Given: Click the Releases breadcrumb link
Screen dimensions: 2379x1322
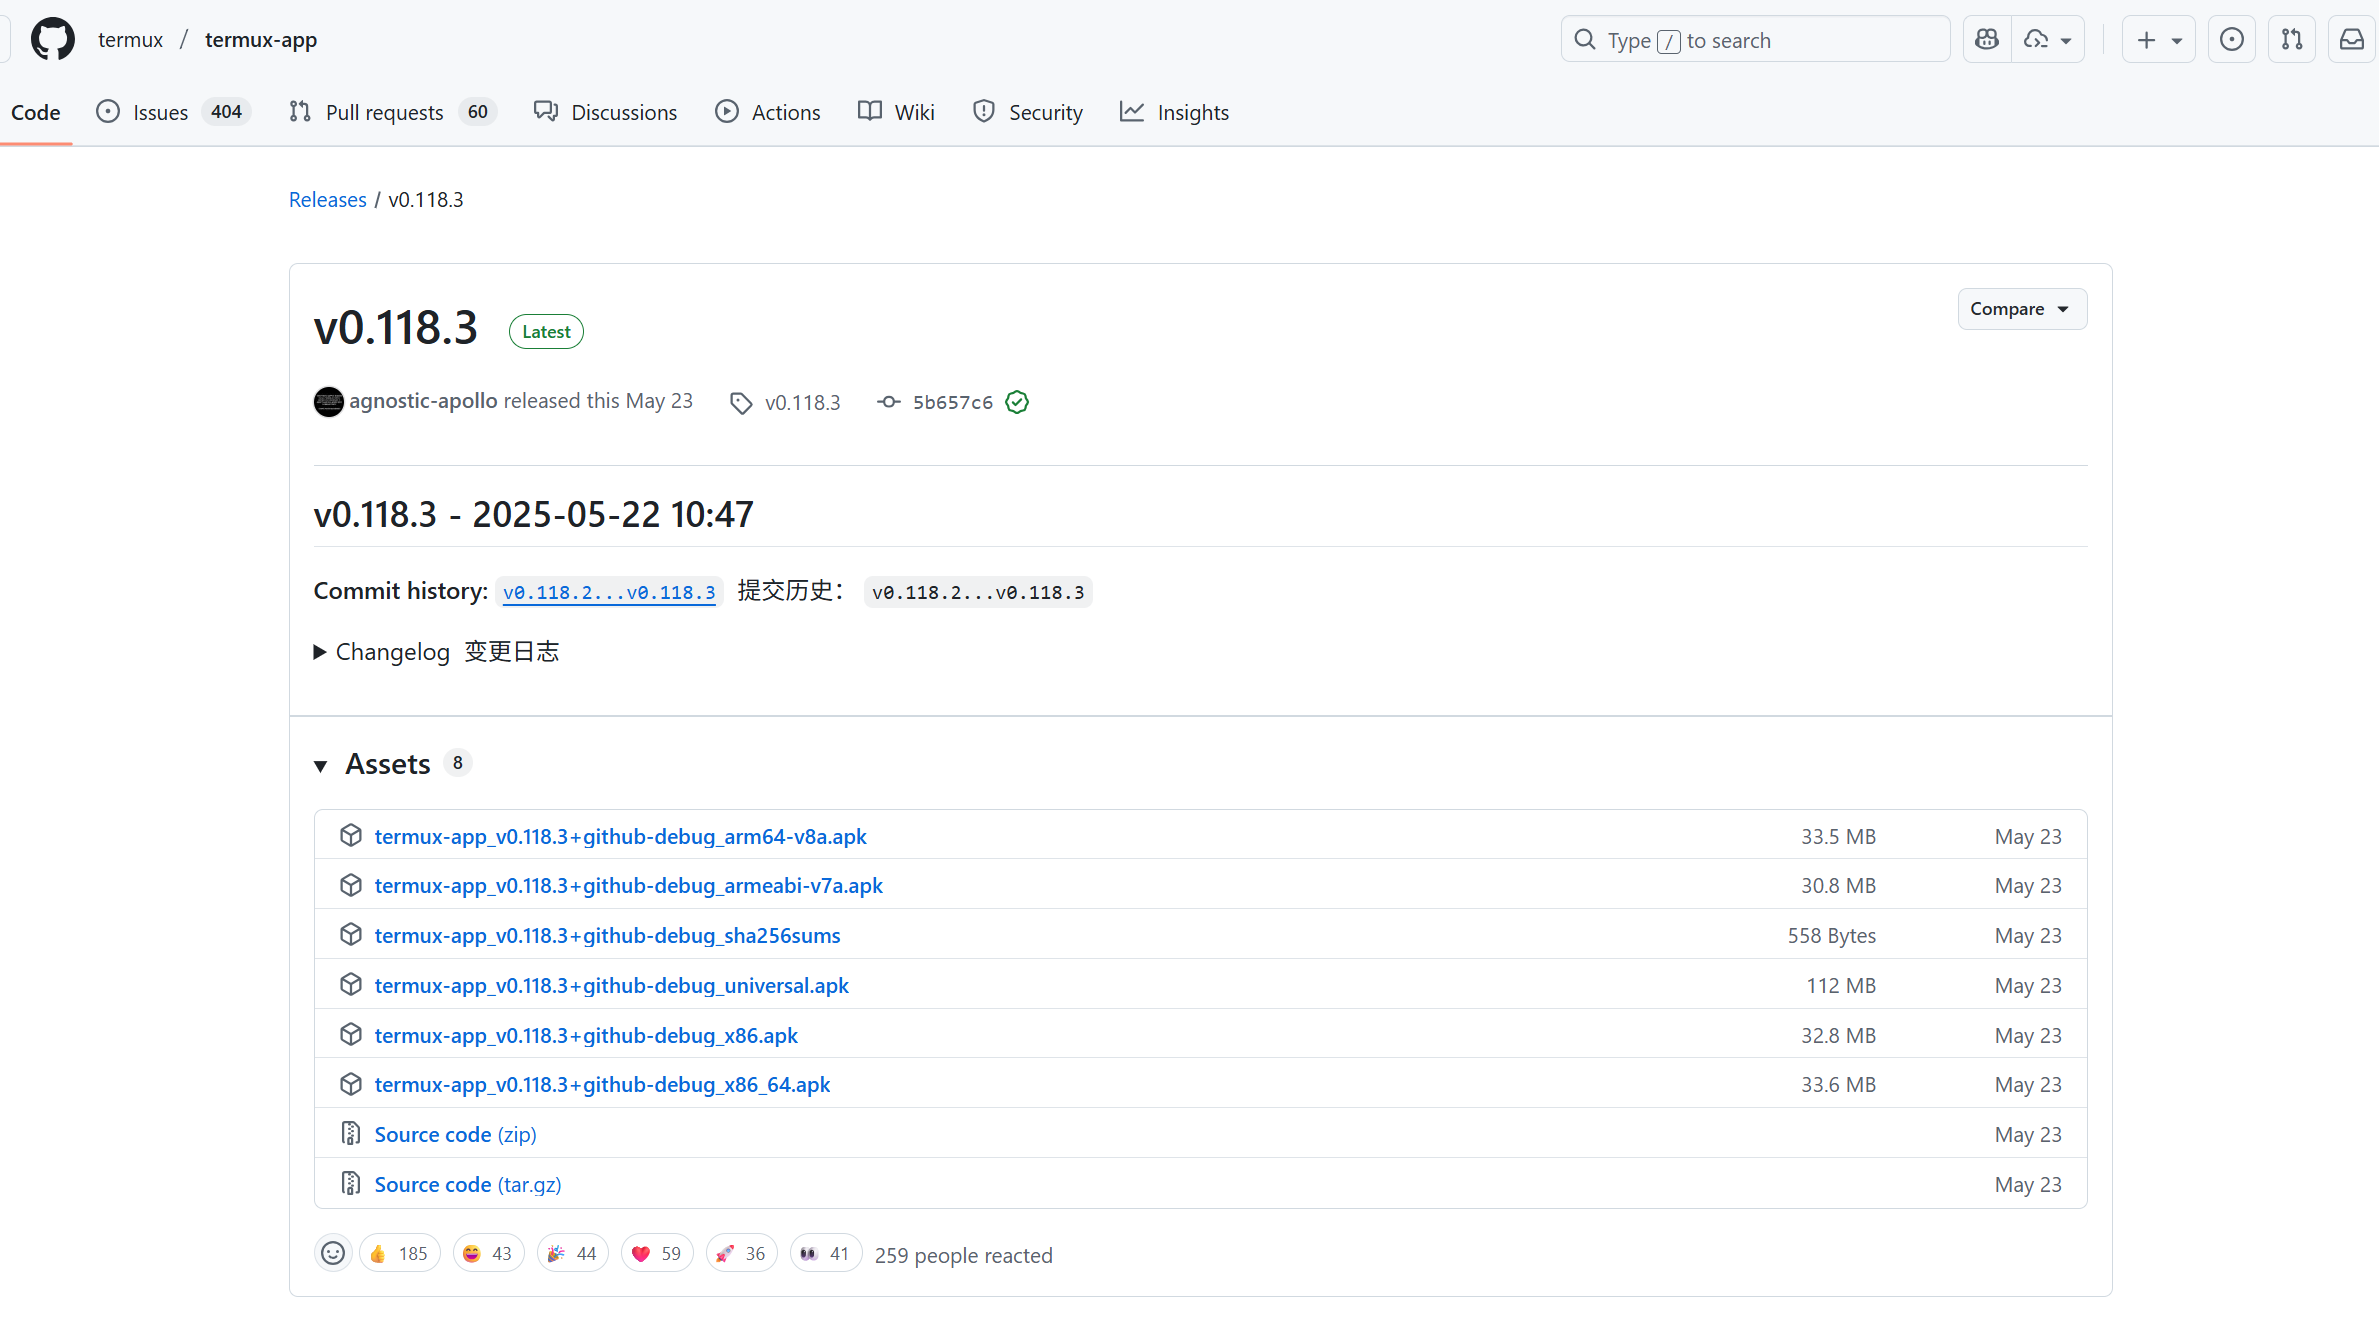Looking at the screenshot, I should [x=327, y=200].
